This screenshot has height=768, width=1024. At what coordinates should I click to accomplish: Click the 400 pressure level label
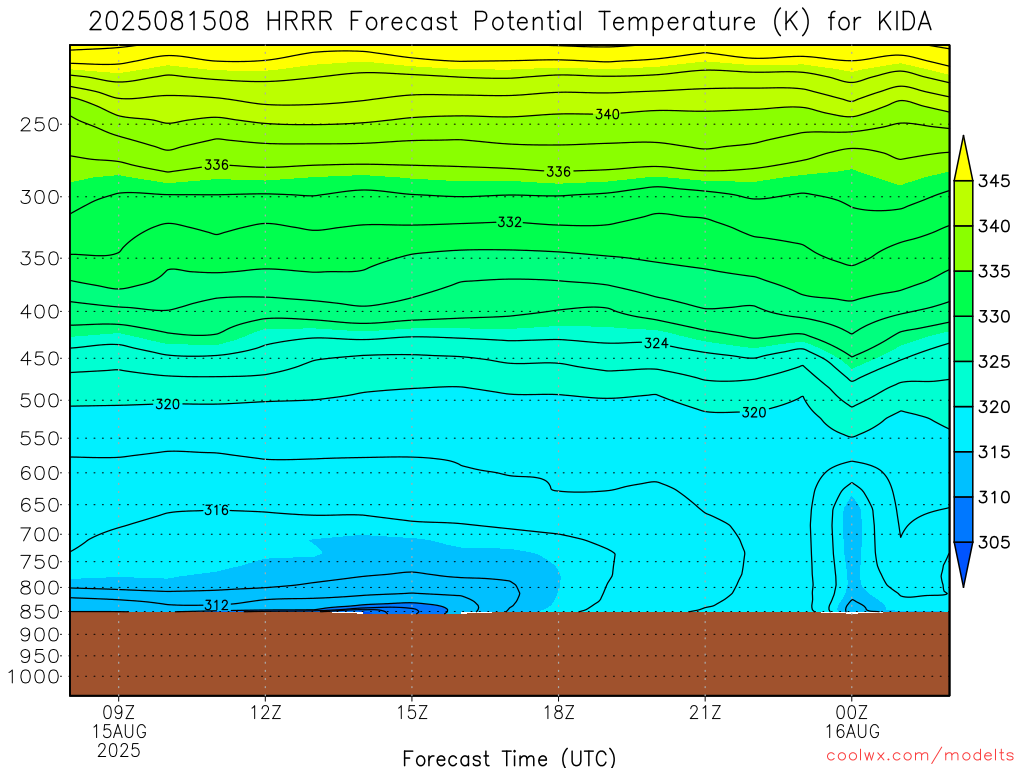(40, 312)
